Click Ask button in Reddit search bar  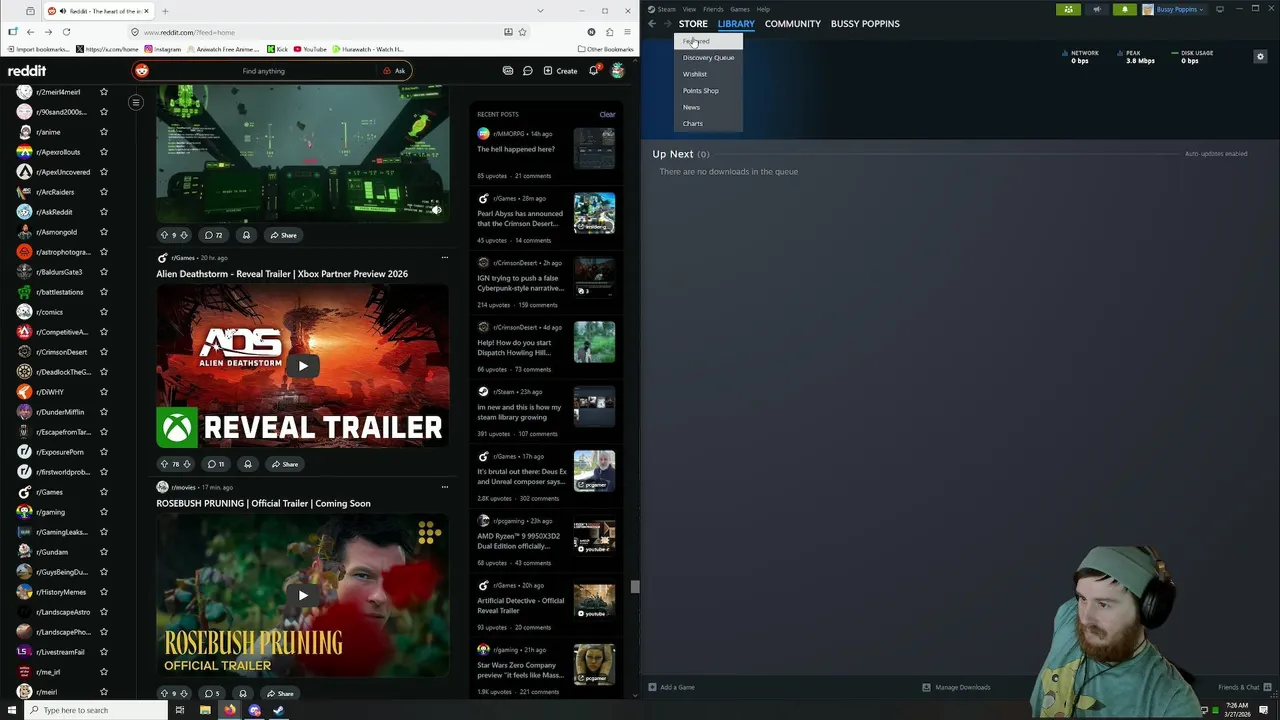pyautogui.click(x=394, y=71)
